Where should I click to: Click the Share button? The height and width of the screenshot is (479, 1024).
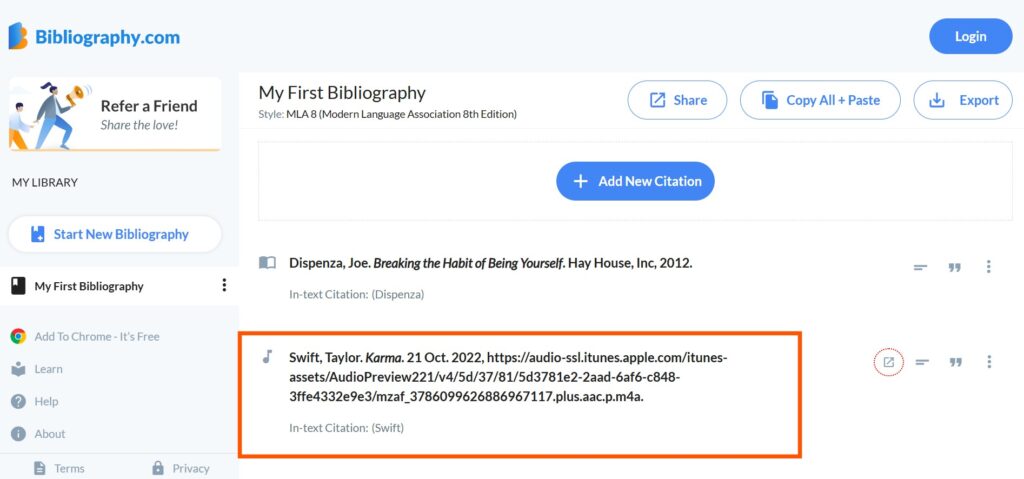tap(677, 100)
